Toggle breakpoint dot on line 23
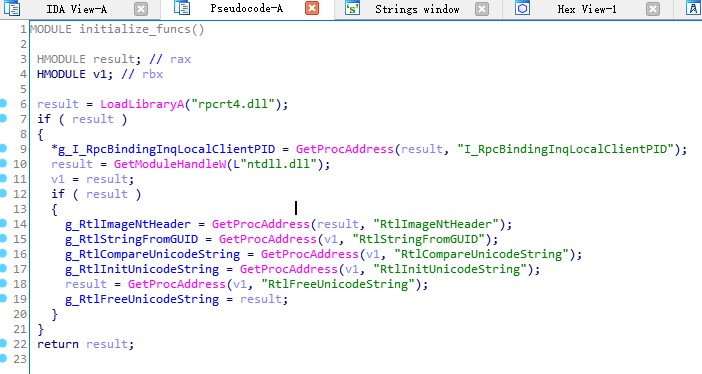The width and height of the screenshot is (702, 374). [3, 358]
